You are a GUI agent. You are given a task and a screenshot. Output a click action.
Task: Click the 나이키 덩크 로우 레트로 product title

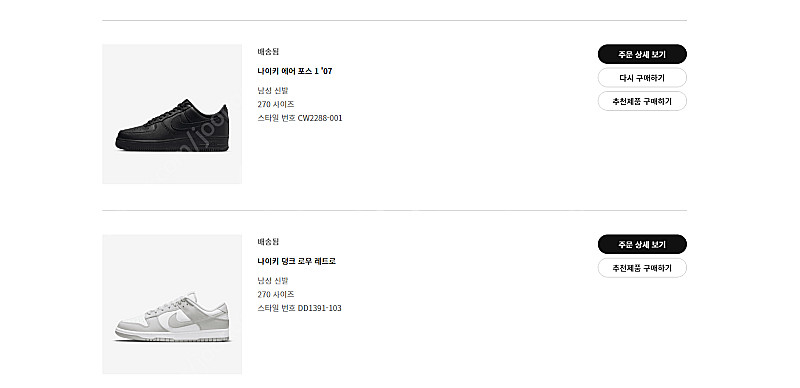click(x=296, y=261)
